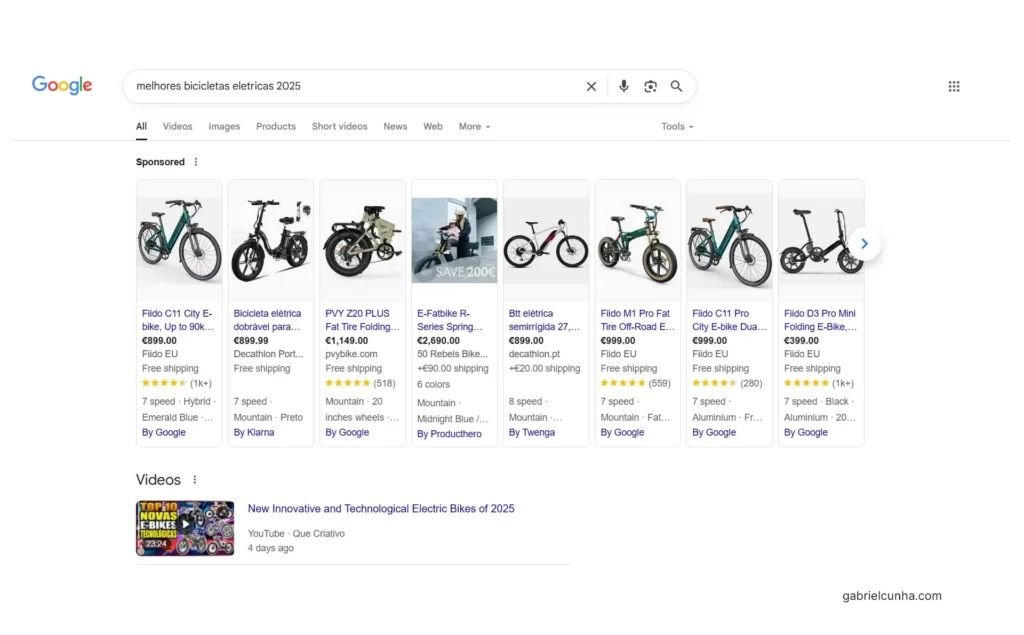This screenshot has width=1024, height=635.
Task: Open the E-Fatbike R-Series Spring listing
Action: [450, 320]
